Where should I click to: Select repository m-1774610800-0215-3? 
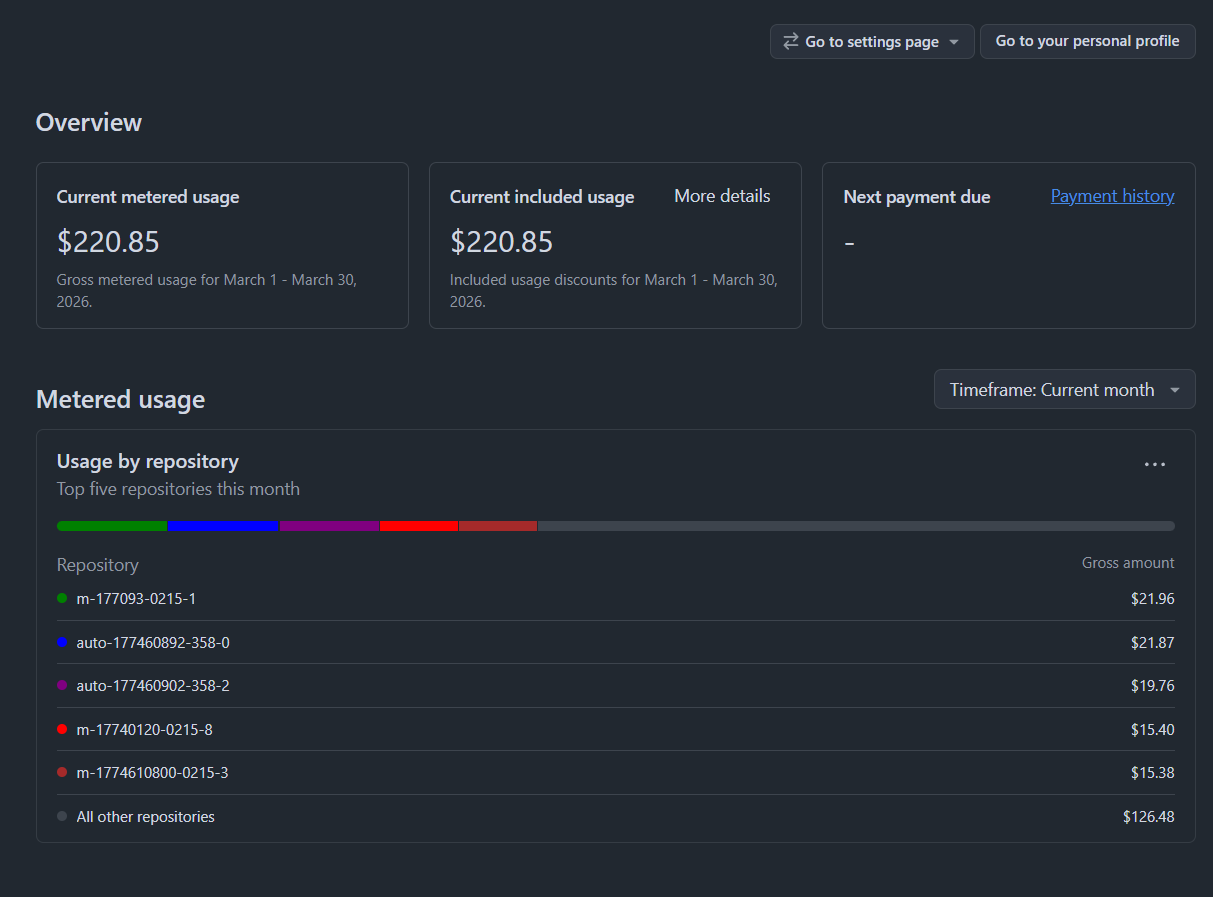pyautogui.click(x=153, y=773)
